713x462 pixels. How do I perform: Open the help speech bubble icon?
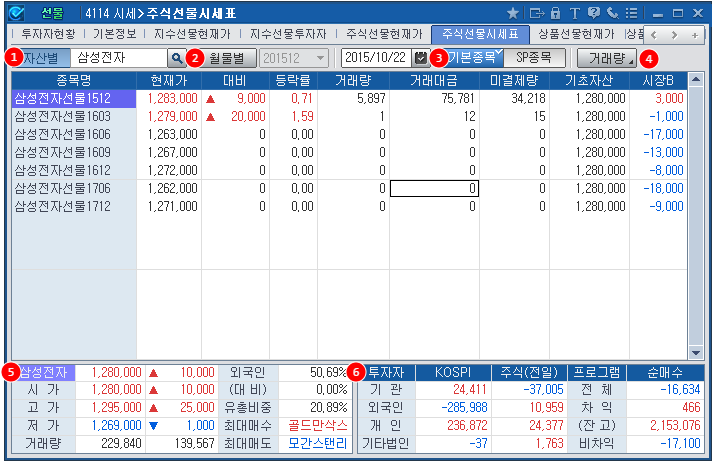point(593,13)
